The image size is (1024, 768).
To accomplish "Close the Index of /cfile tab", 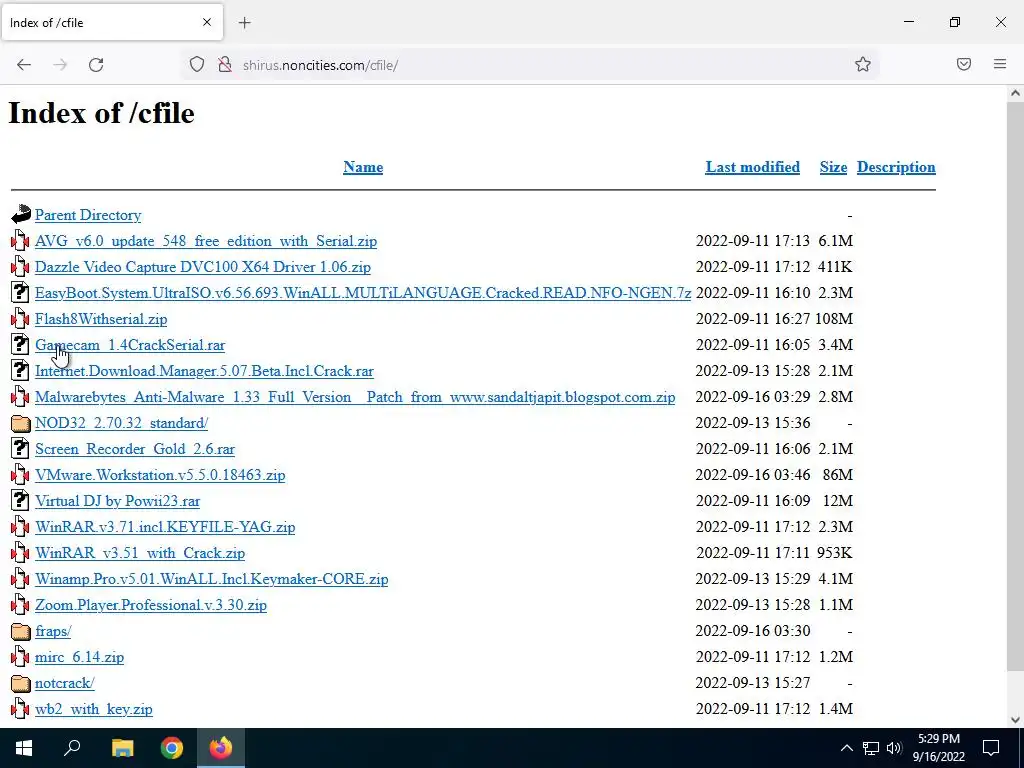I will [x=207, y=22].
